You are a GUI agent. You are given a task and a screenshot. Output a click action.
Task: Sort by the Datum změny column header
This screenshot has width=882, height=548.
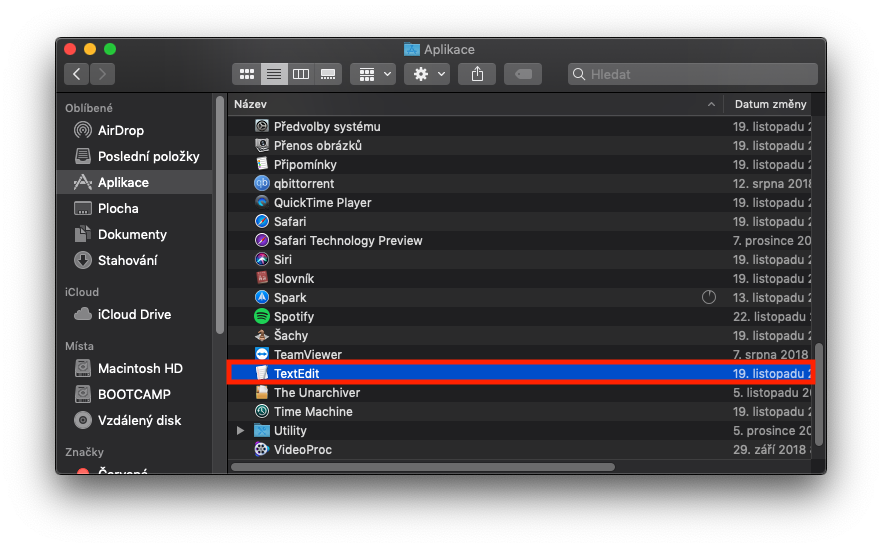770,104
